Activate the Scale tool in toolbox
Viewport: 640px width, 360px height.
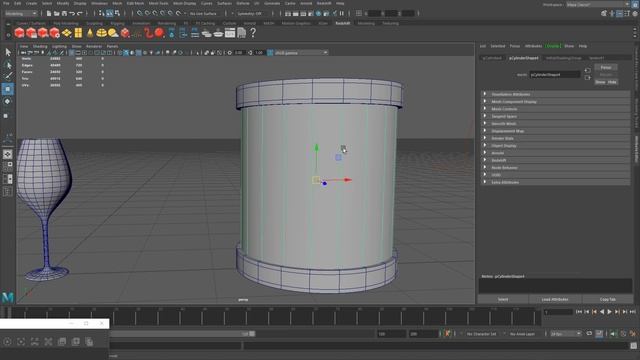pos(6,116)
